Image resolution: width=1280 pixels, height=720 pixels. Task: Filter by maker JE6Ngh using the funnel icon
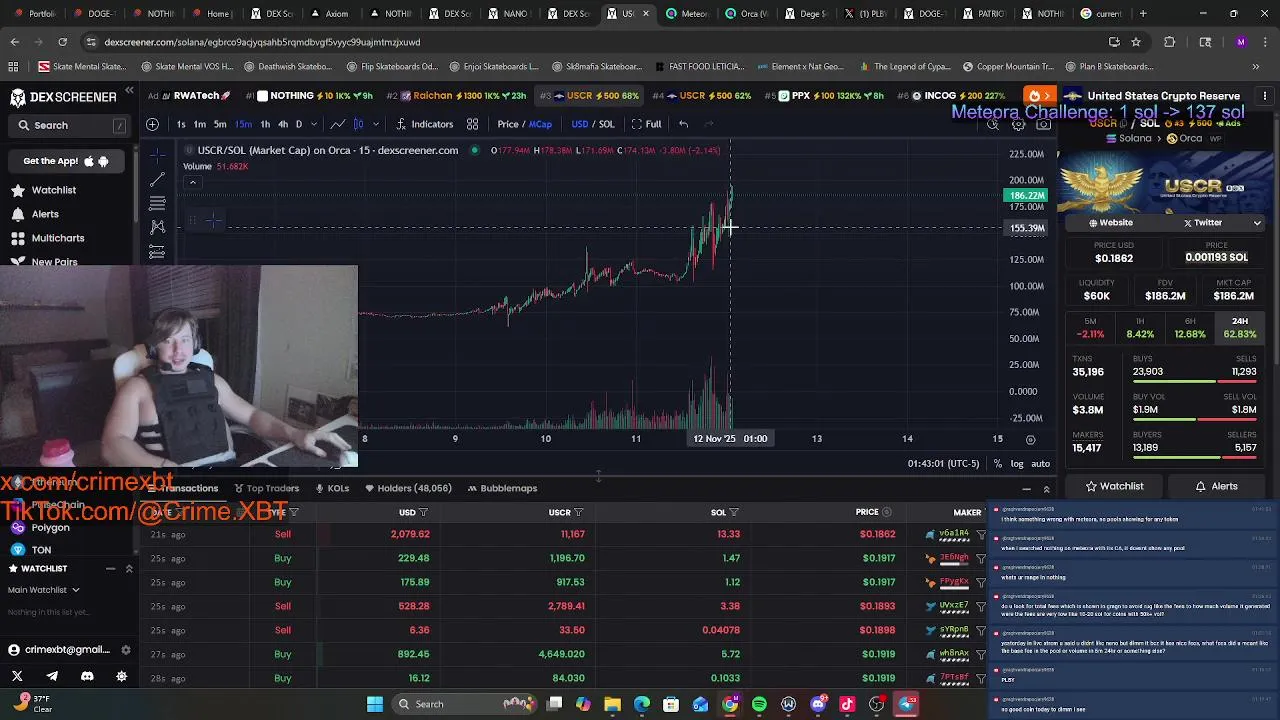(980, 558)
